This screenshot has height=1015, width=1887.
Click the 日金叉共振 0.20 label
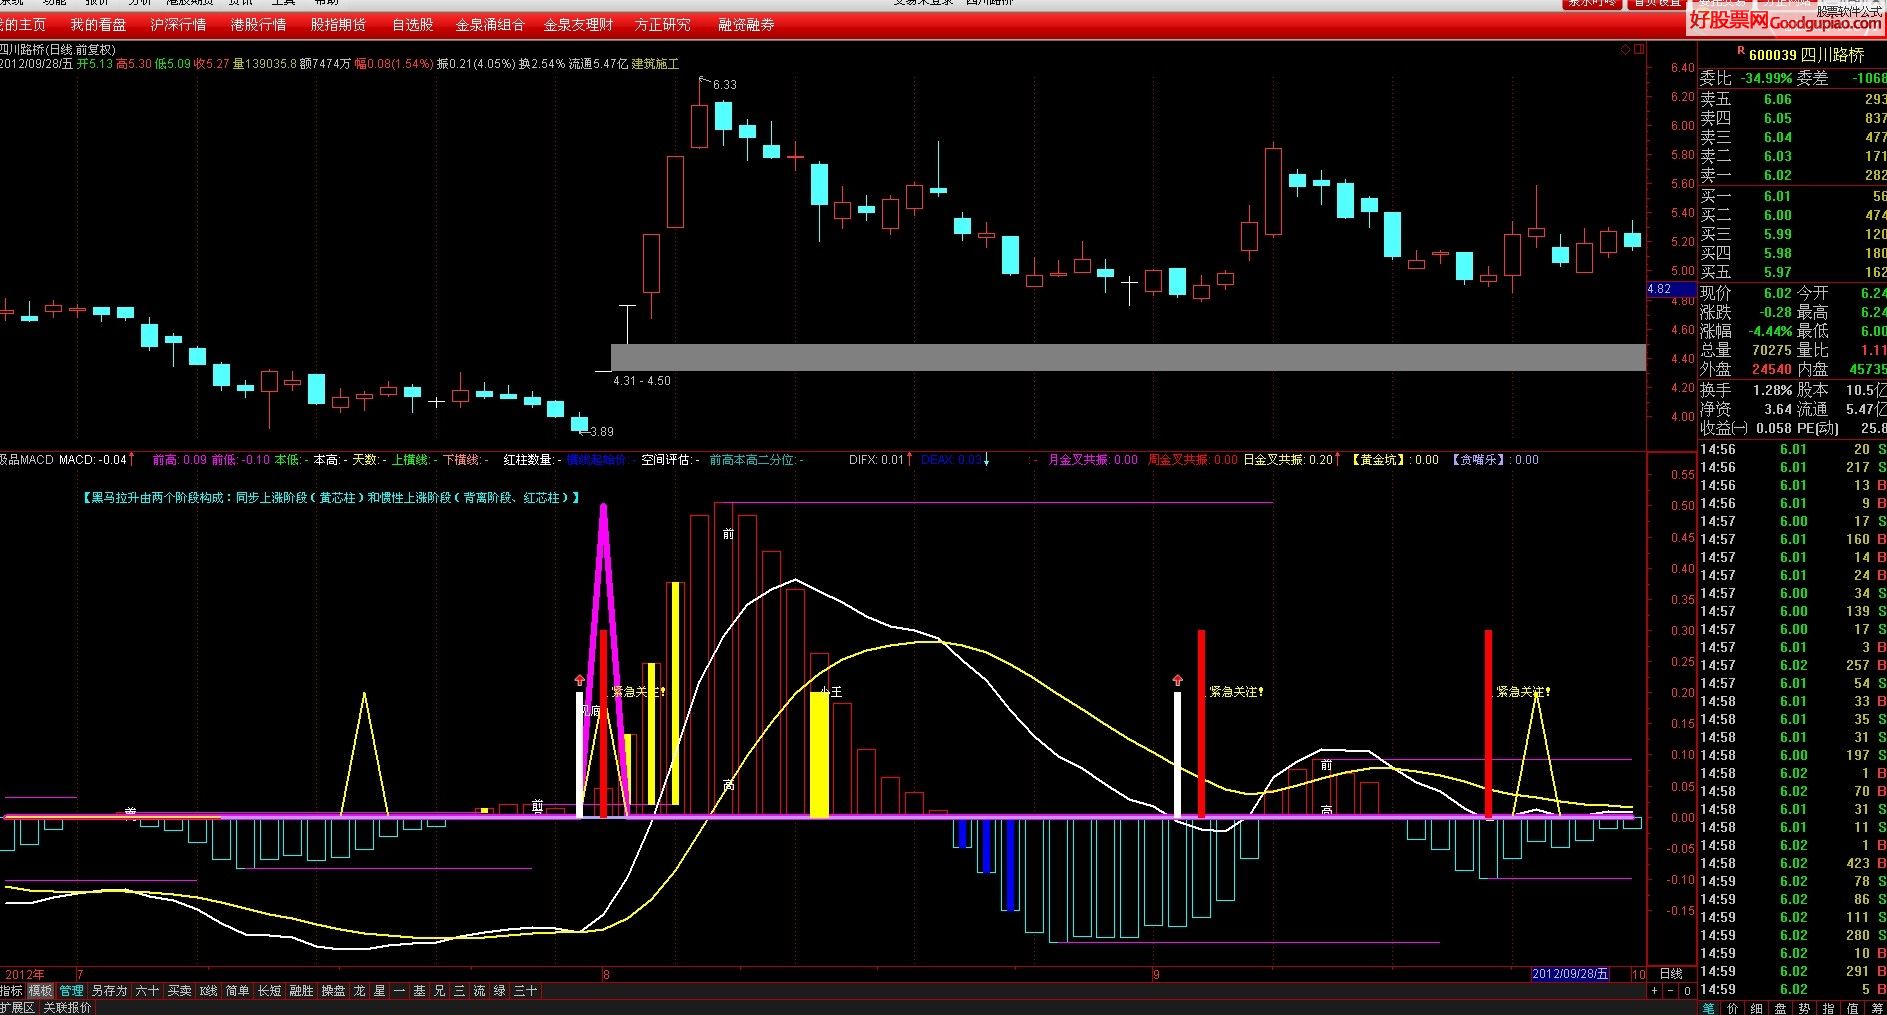click(x=1288, y=460)
